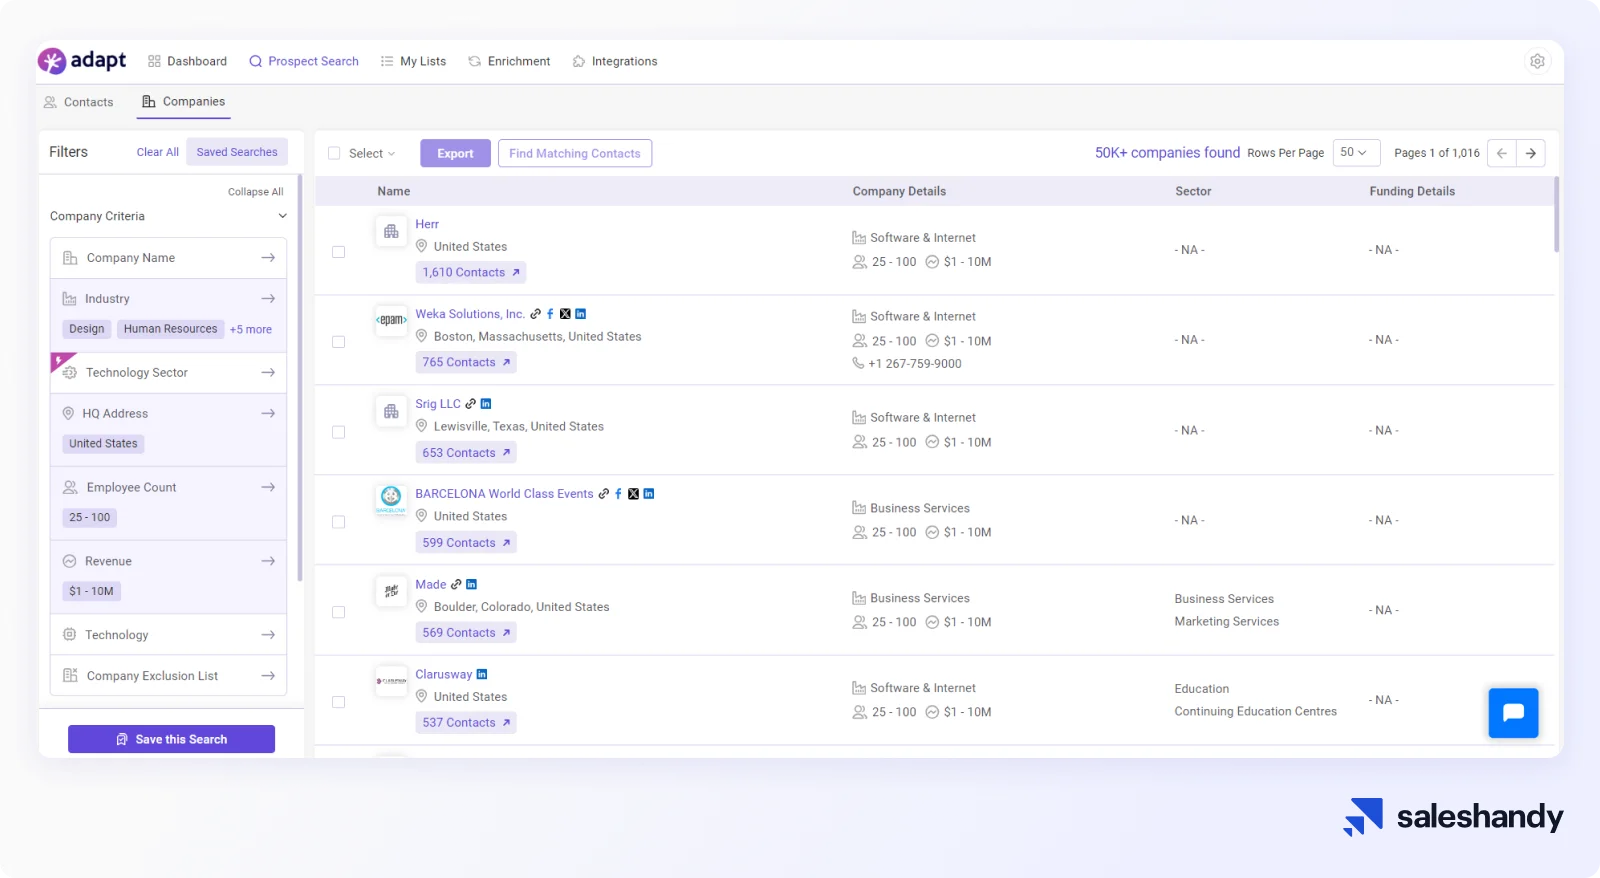1600x878 pixels.
Task: Click the Made company logo
Action: pos(391,591)
